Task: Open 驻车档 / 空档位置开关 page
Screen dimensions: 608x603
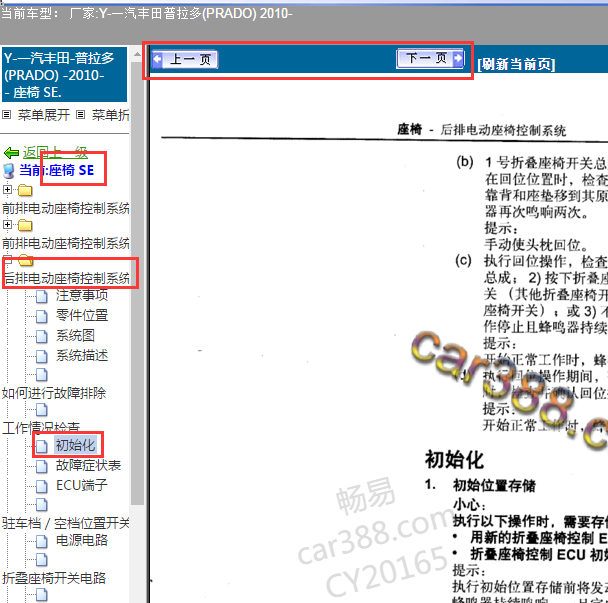Action: coord(66,523)
